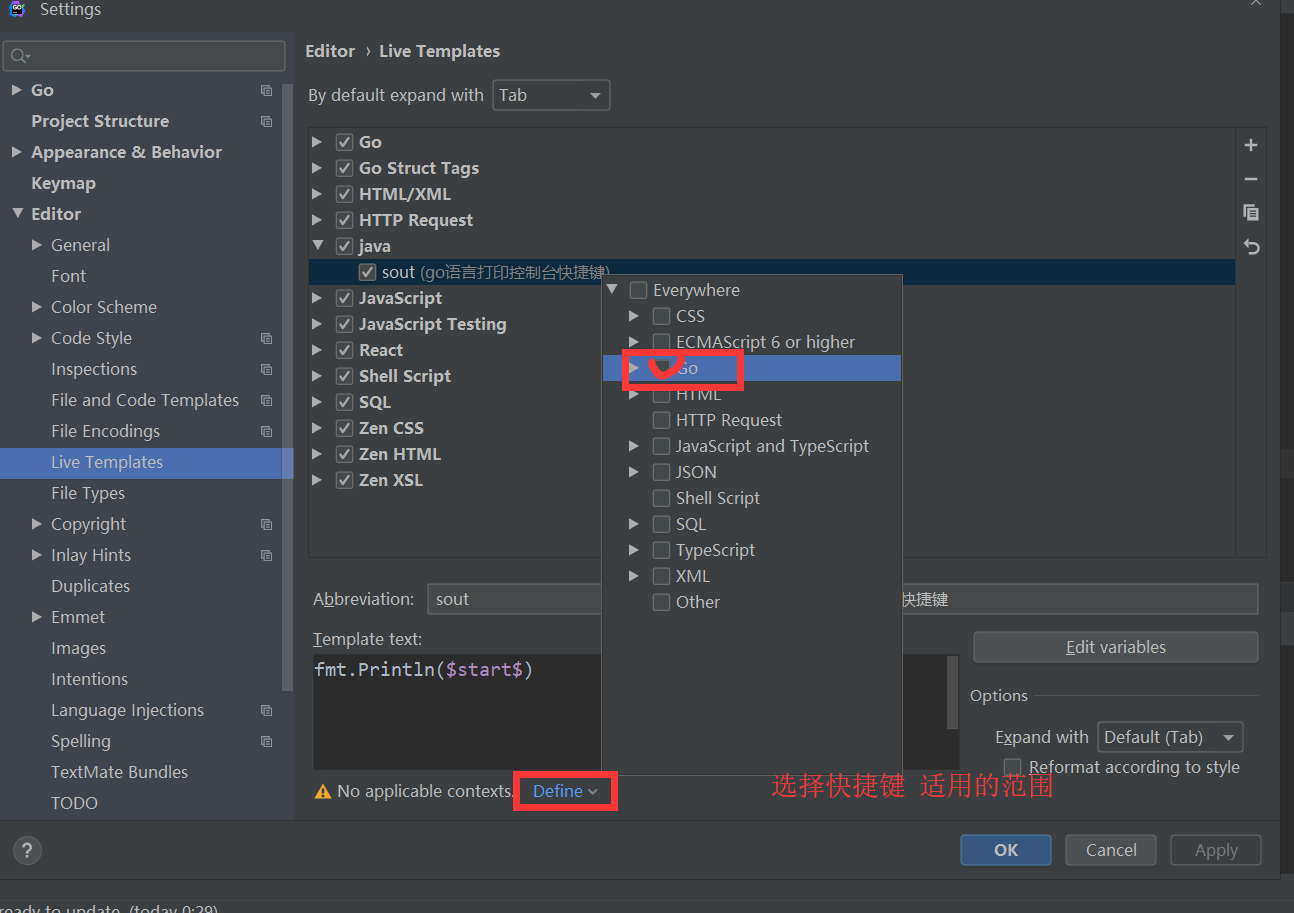Select the Other context entry
This screenshot has width=1294, height=913.
pyautogui.click(x=697, y=602)
